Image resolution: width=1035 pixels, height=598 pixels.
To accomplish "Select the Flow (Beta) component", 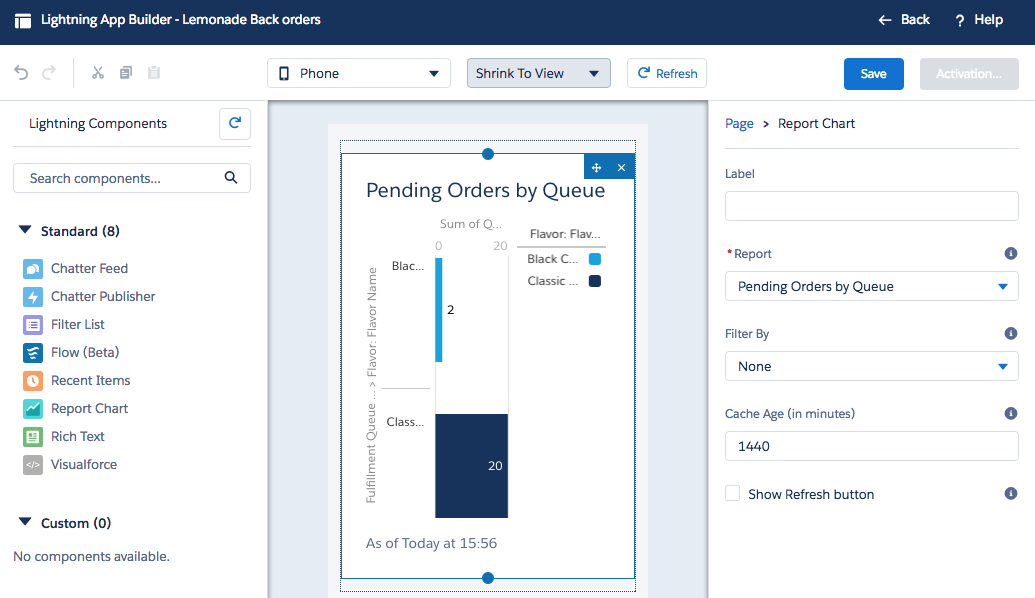I will tap(84, 352).
